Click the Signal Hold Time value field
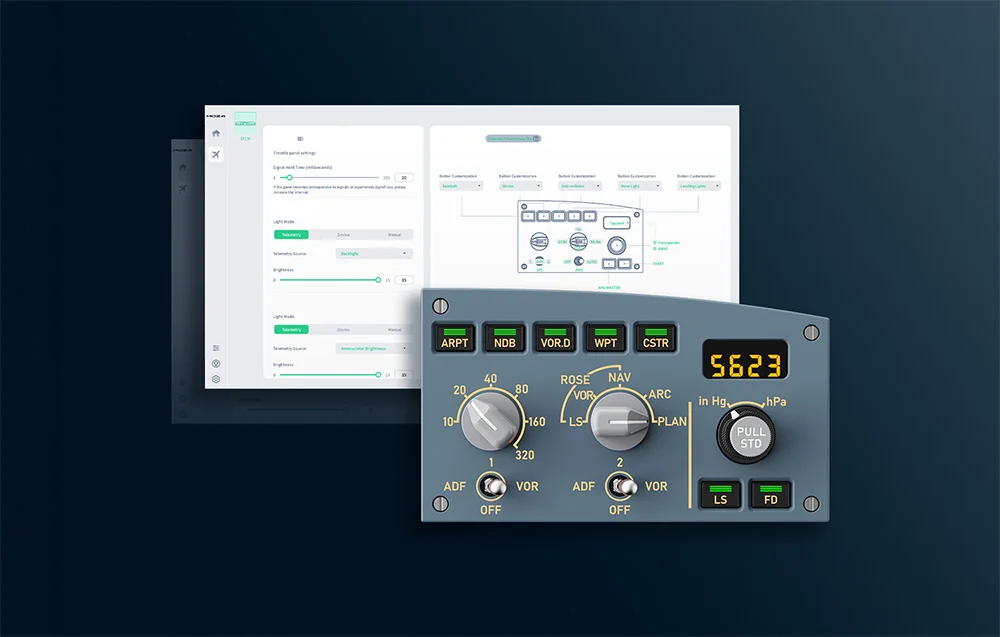 pos(404,178)
